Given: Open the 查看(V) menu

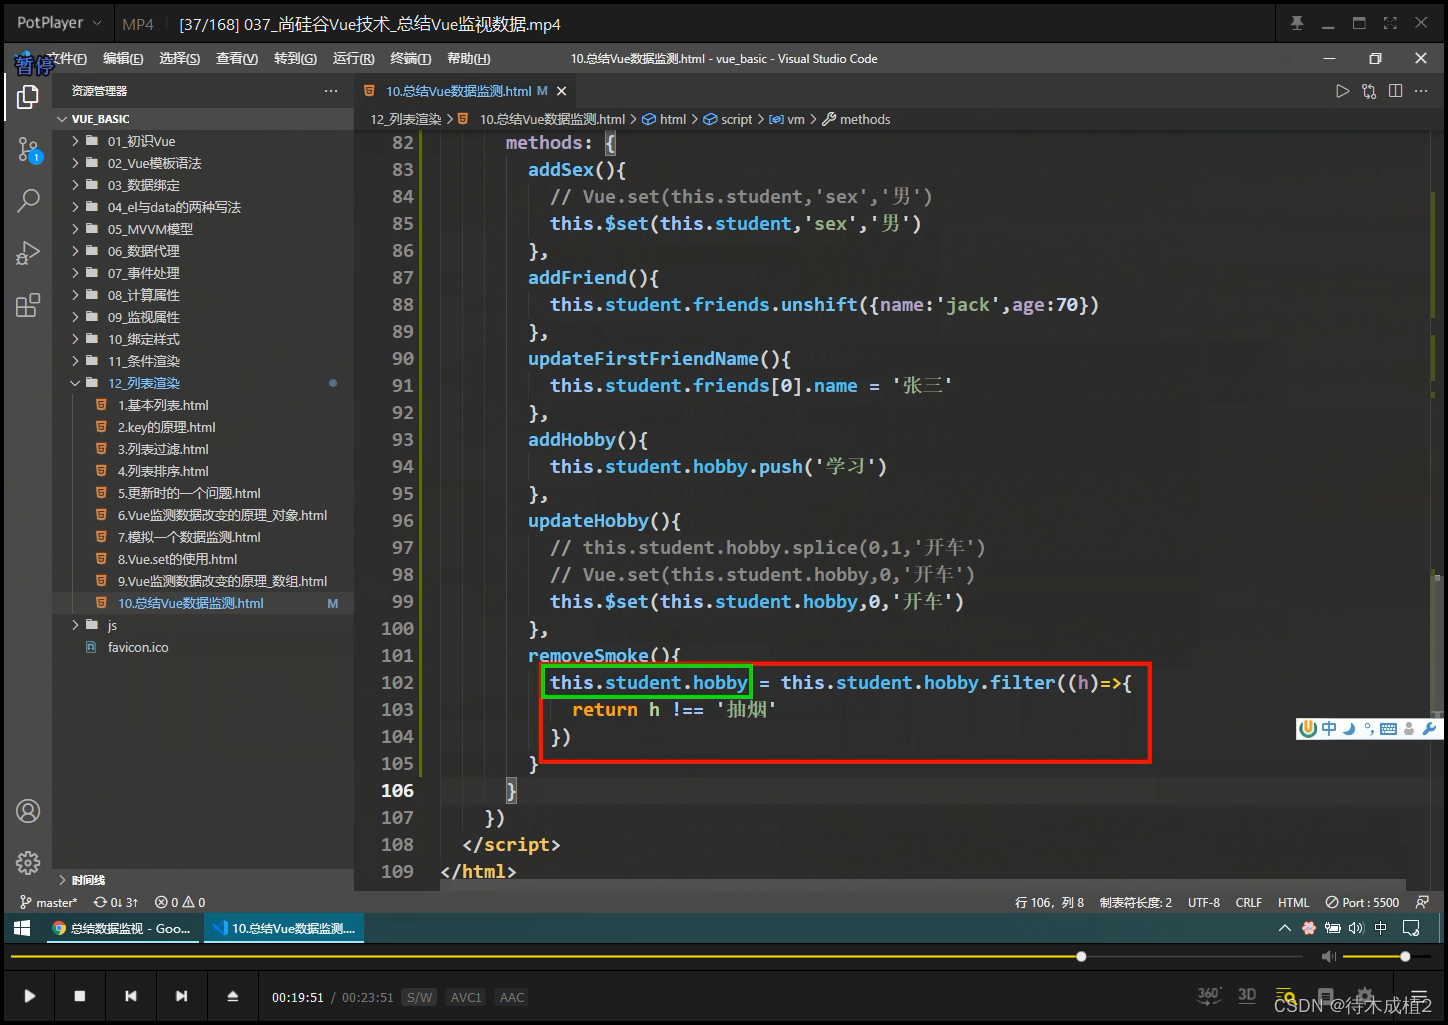Looking at the screenshot, I should coord(237,59).
